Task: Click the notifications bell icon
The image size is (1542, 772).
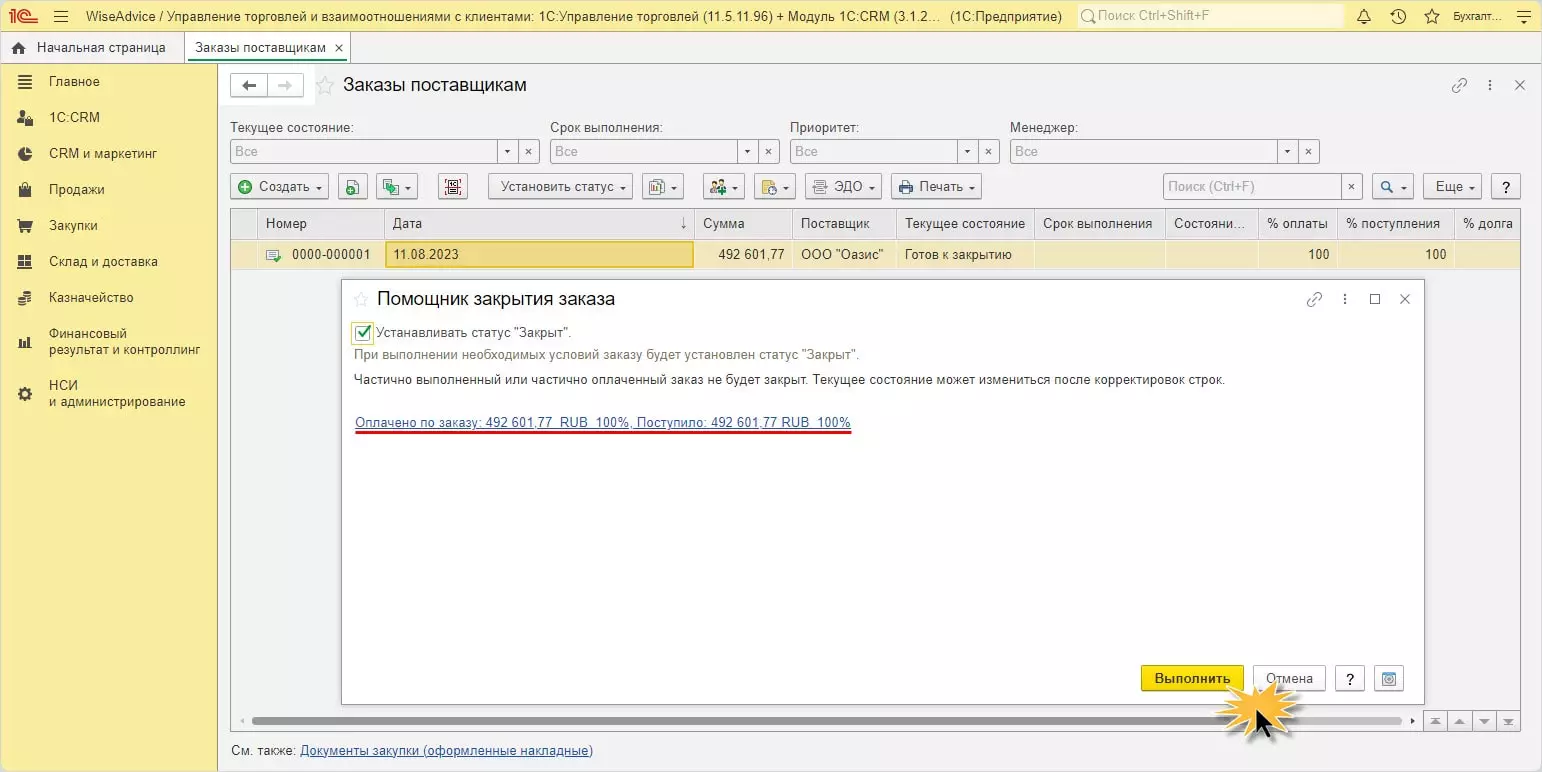Action: coord(1364,17)
